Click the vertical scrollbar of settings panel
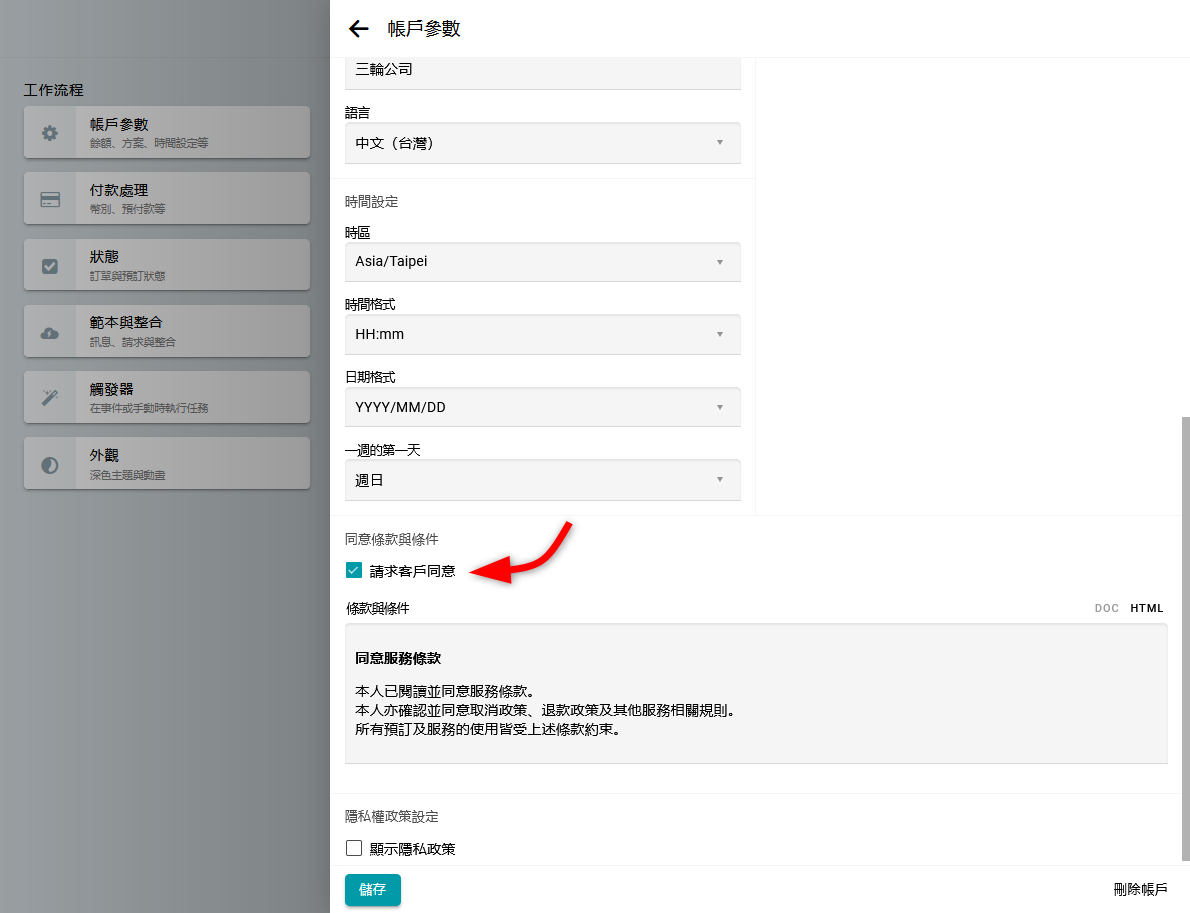This screenshot has width=1190, height=913. click(1186, 638)
